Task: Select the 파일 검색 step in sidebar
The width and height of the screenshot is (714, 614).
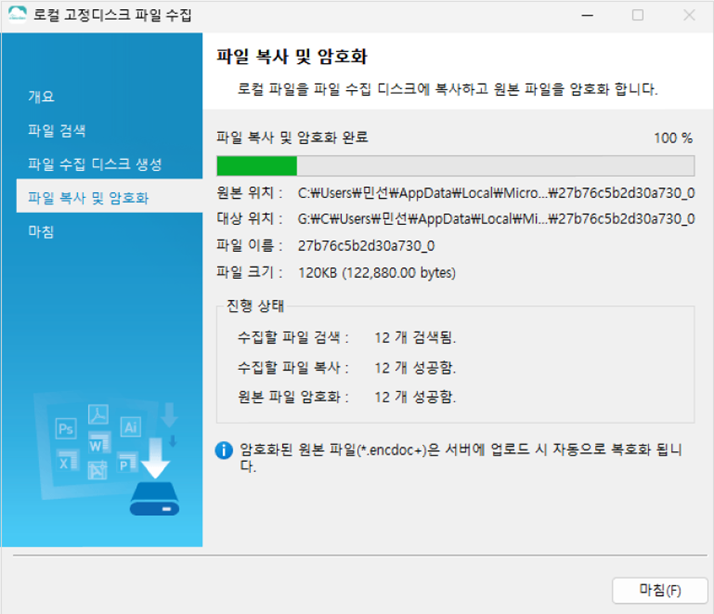Action: point(57,131)
